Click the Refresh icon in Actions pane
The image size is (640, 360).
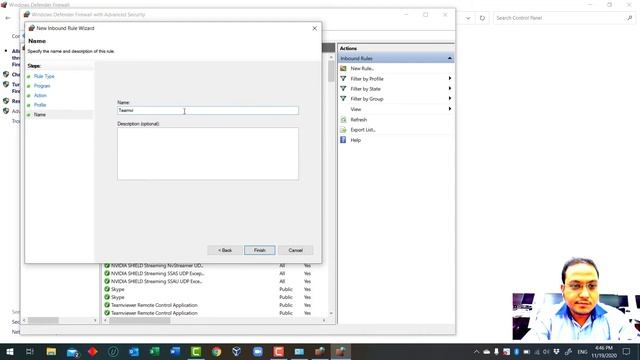coord(343,120)
